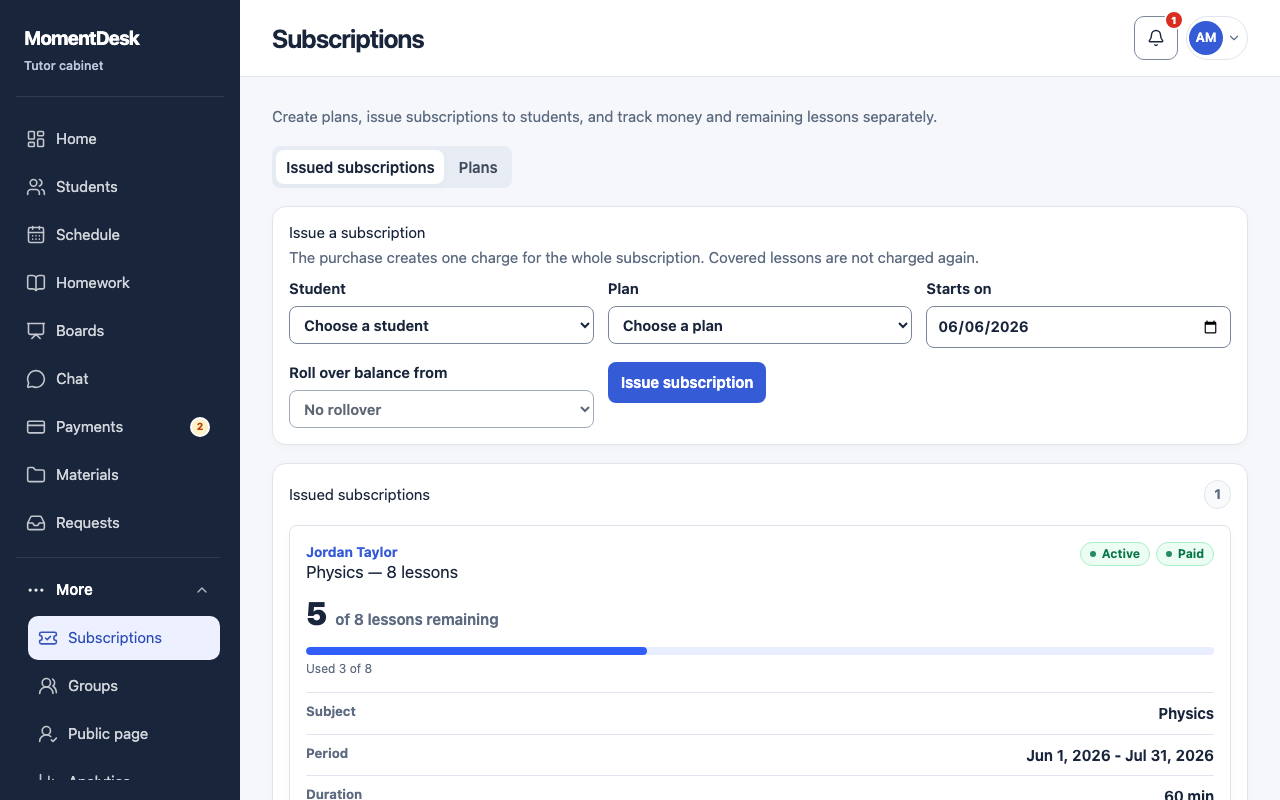Click the Issue subscription button
1280x800 pixels.
pos(687,382)
